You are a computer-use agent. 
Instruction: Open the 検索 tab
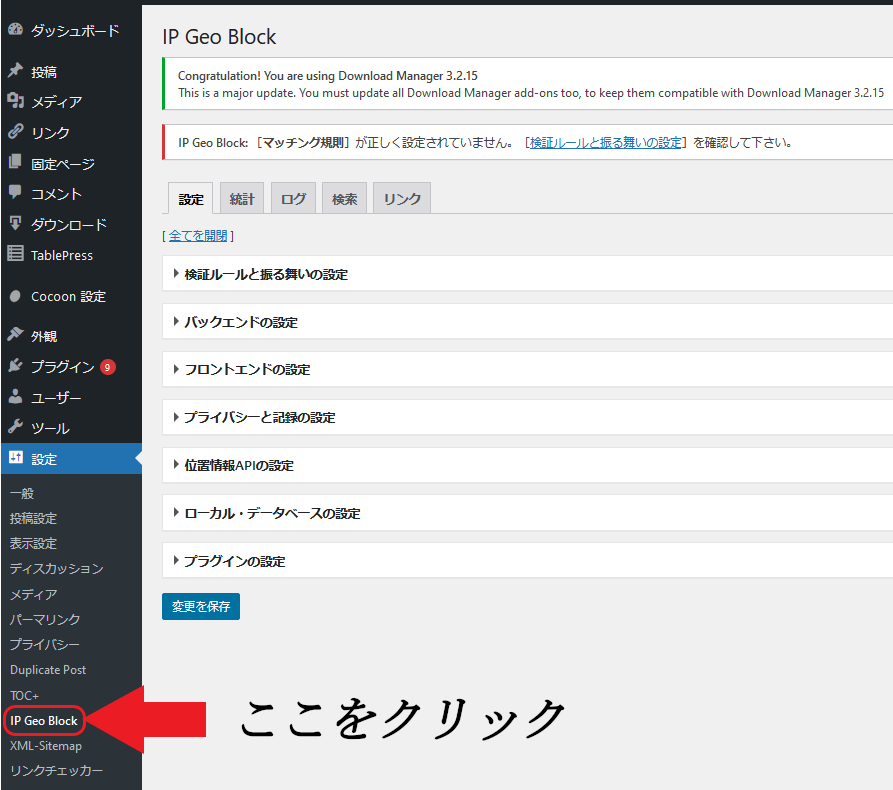345,199
